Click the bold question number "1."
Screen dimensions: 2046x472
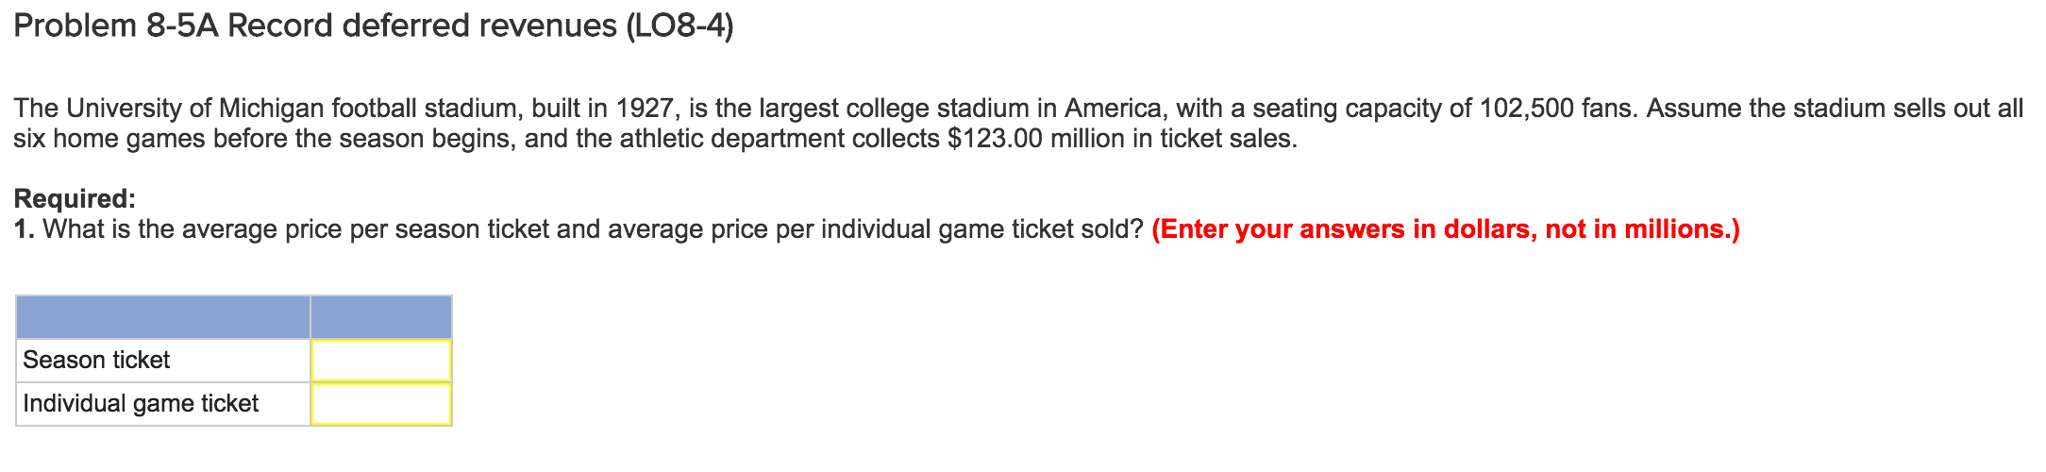pos(24,230)
